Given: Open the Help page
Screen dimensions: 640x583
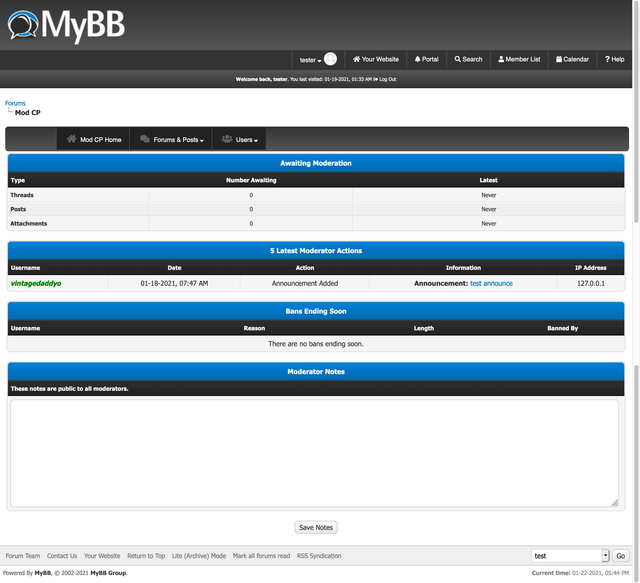Looking at the screenshot, I should (x=614, y=59).
